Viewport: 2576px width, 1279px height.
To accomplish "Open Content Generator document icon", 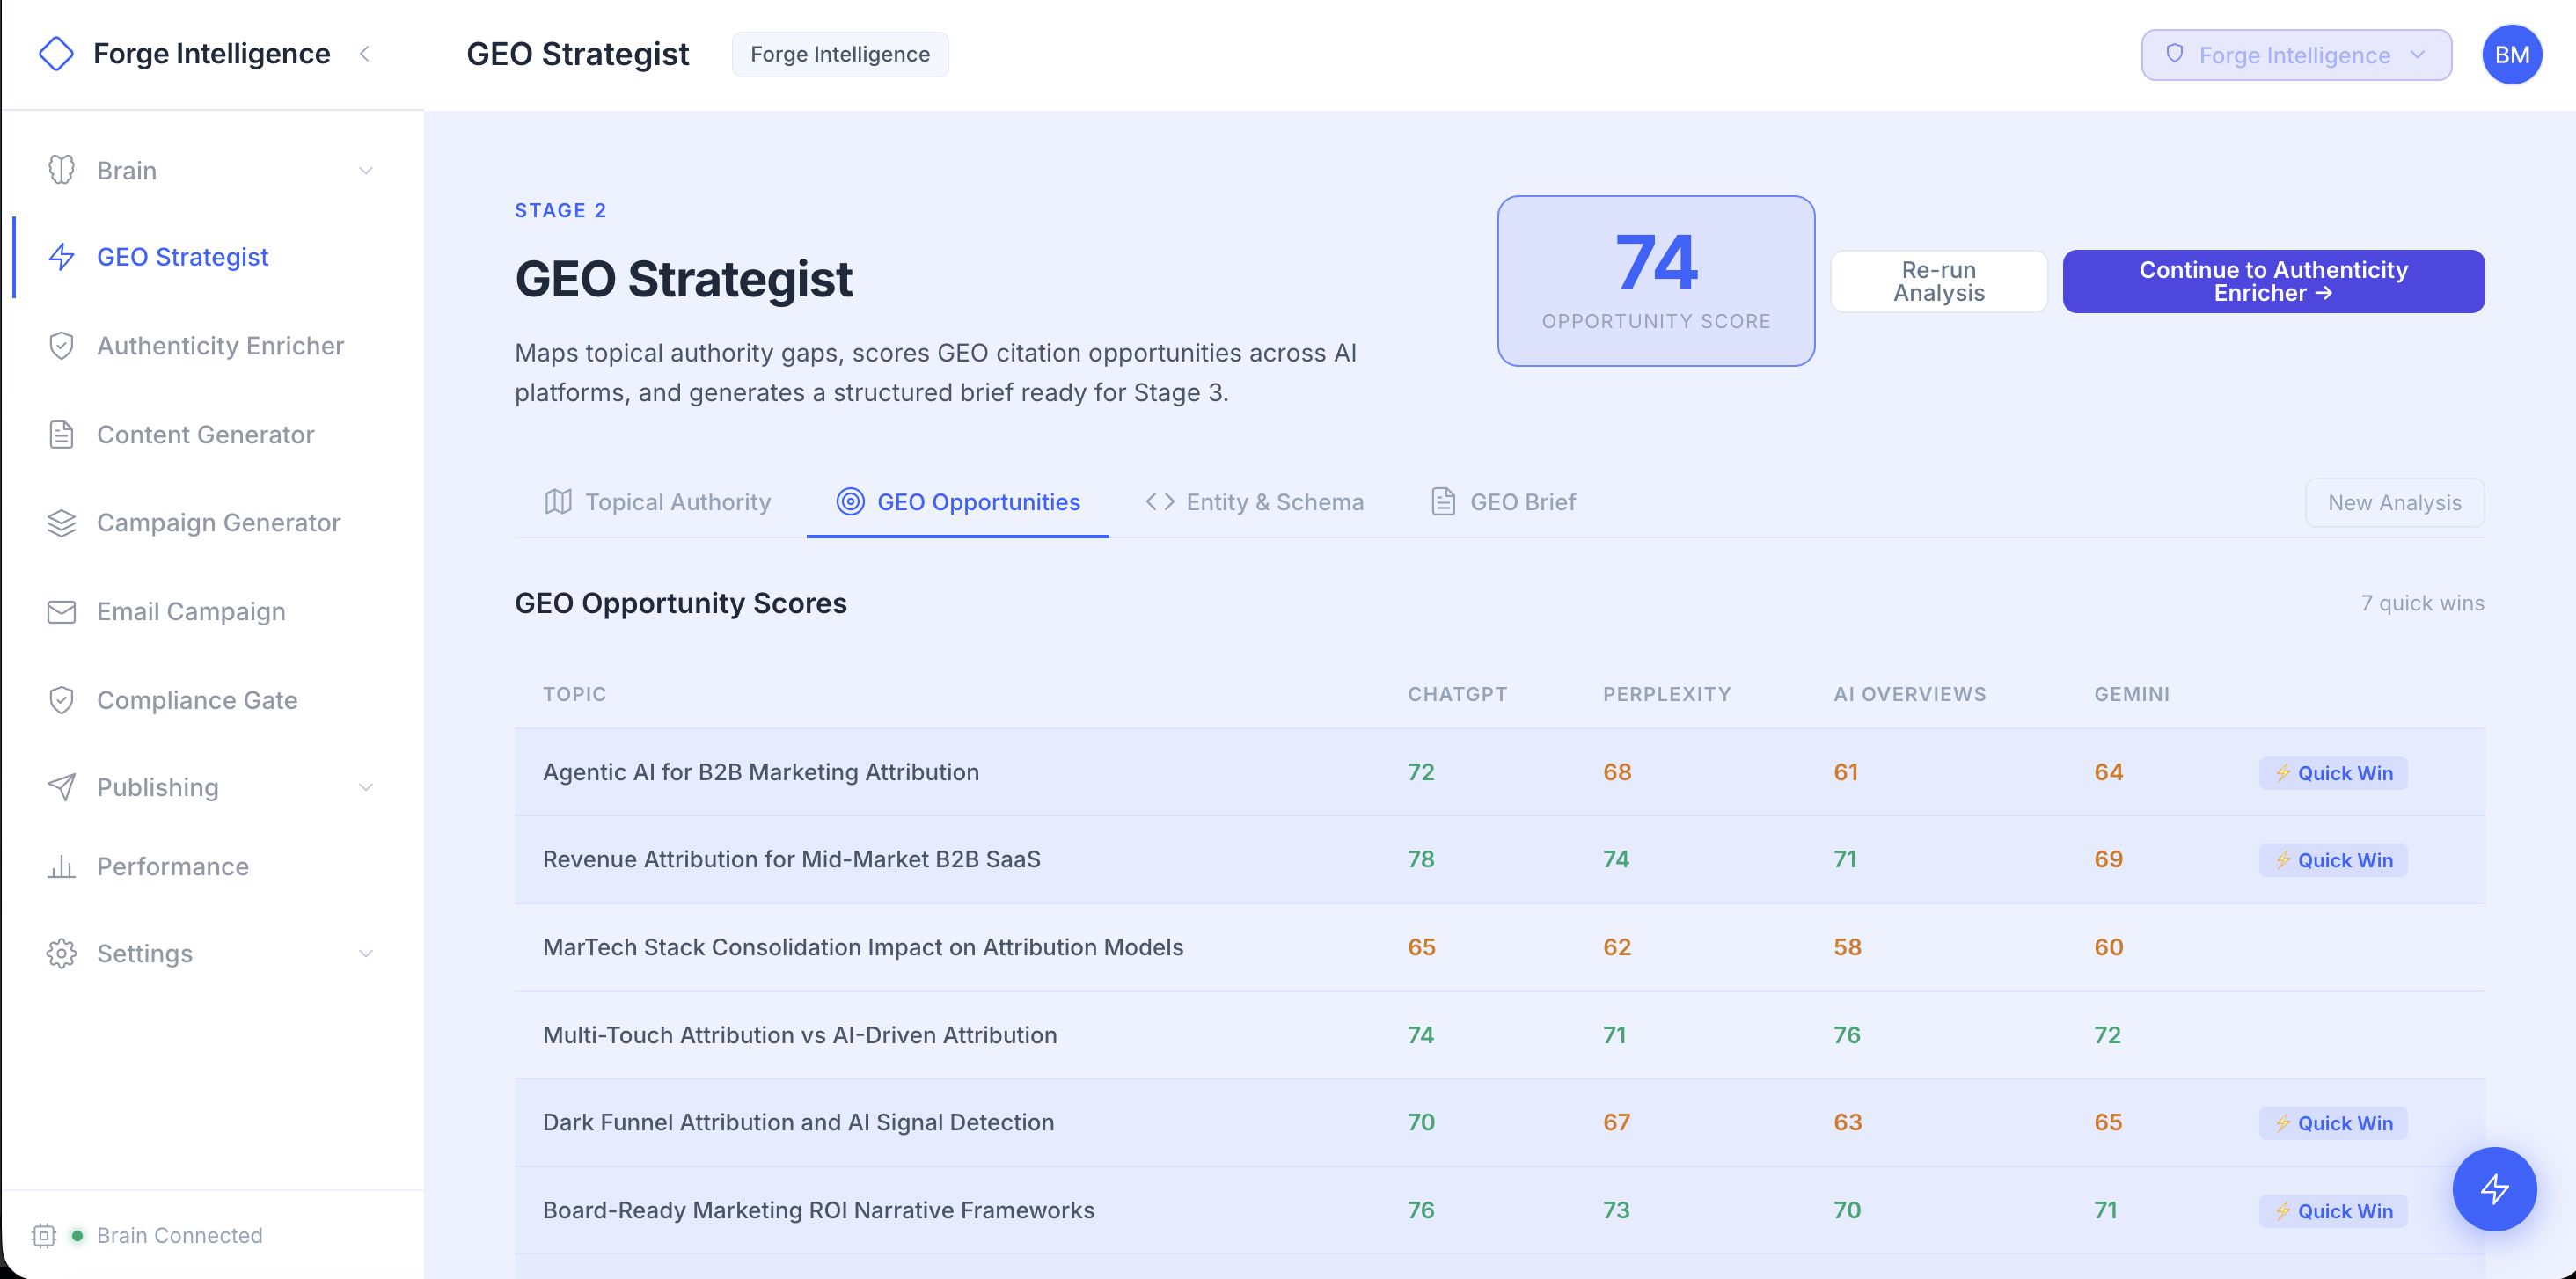I will (x=61, y=435).
